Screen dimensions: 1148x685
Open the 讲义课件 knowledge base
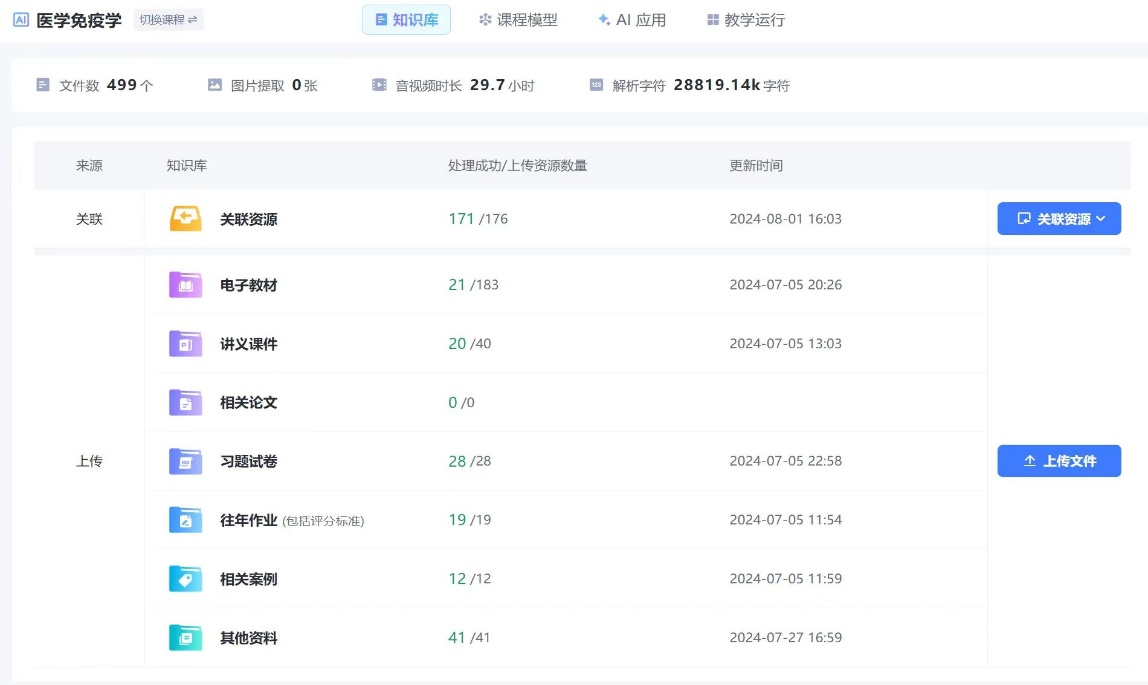tap(249, 343)
